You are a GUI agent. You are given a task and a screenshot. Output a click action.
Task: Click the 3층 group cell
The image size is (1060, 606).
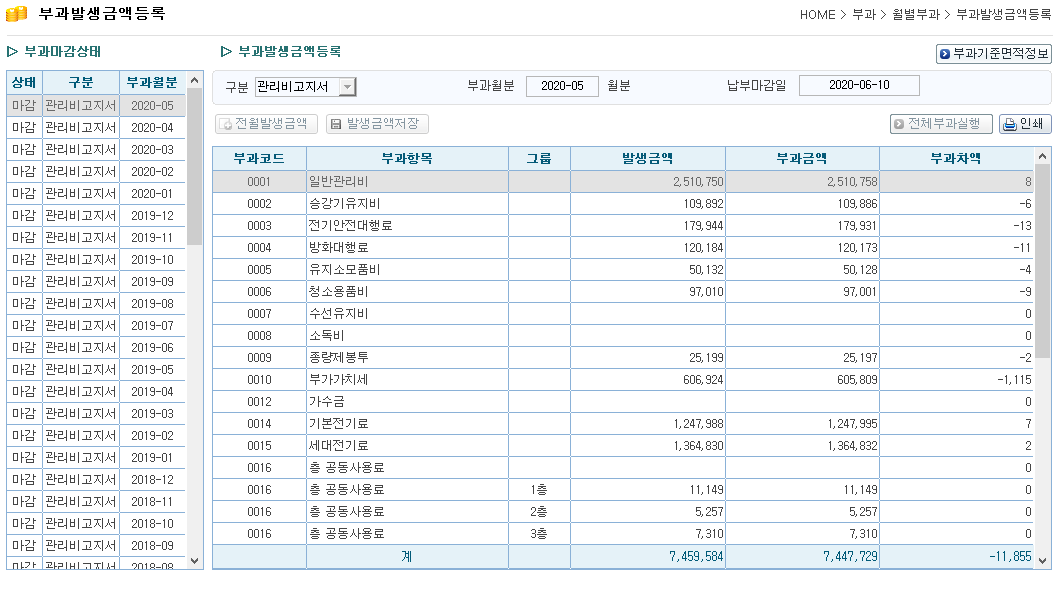[539, 534]
